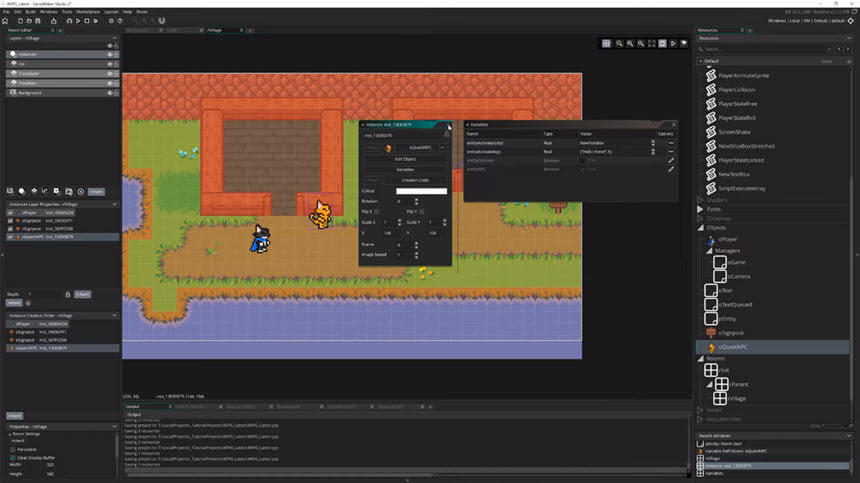
Task: Save the project with disk icon
Action: point(38,21)
